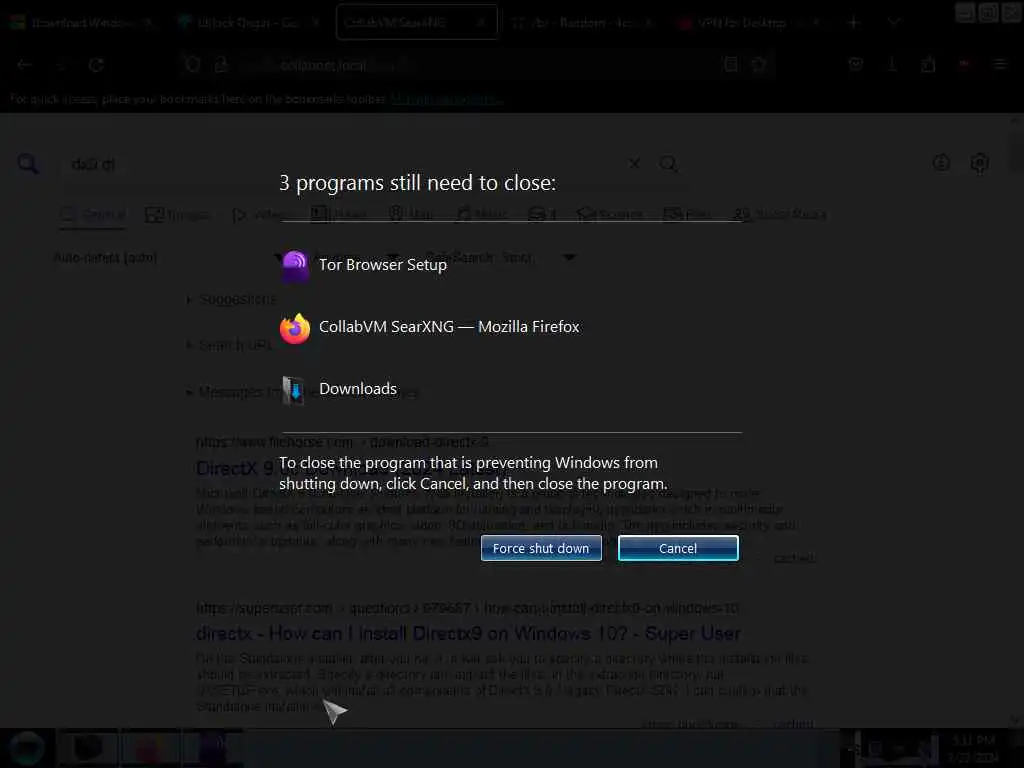Clear the SearXNG search query with the X
The width and height of the screenshot is (1024, 768).
(634, 163)
